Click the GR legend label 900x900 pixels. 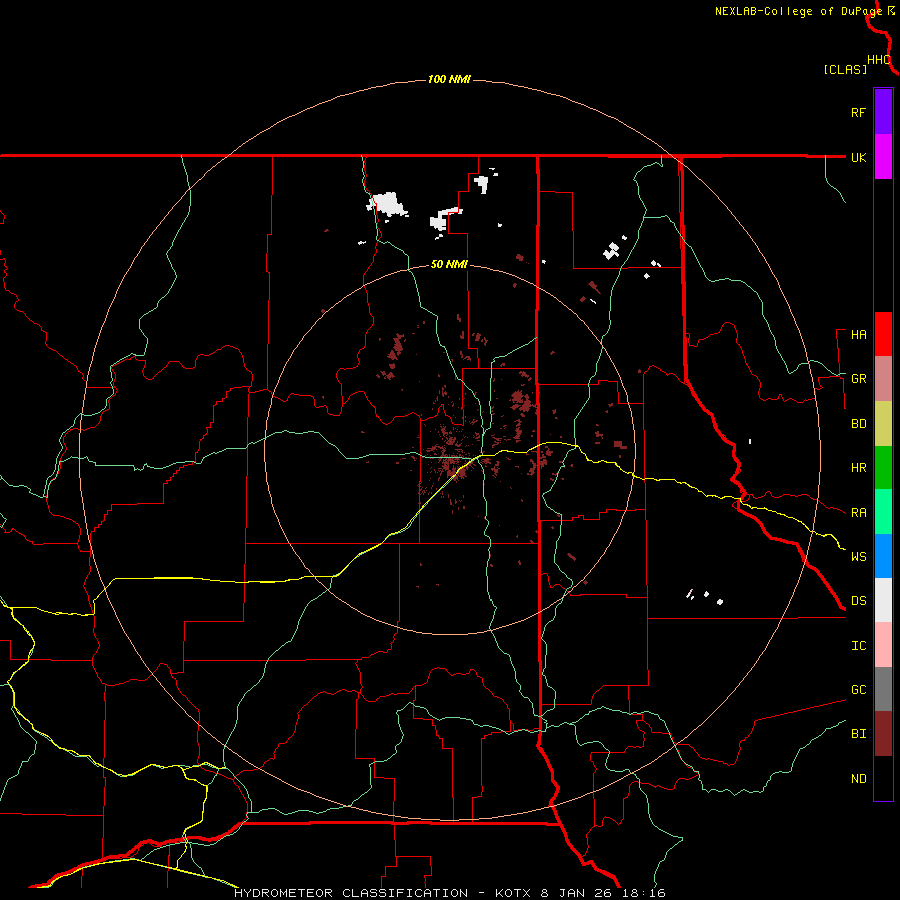pyautogui.click(x=858, y=379)
